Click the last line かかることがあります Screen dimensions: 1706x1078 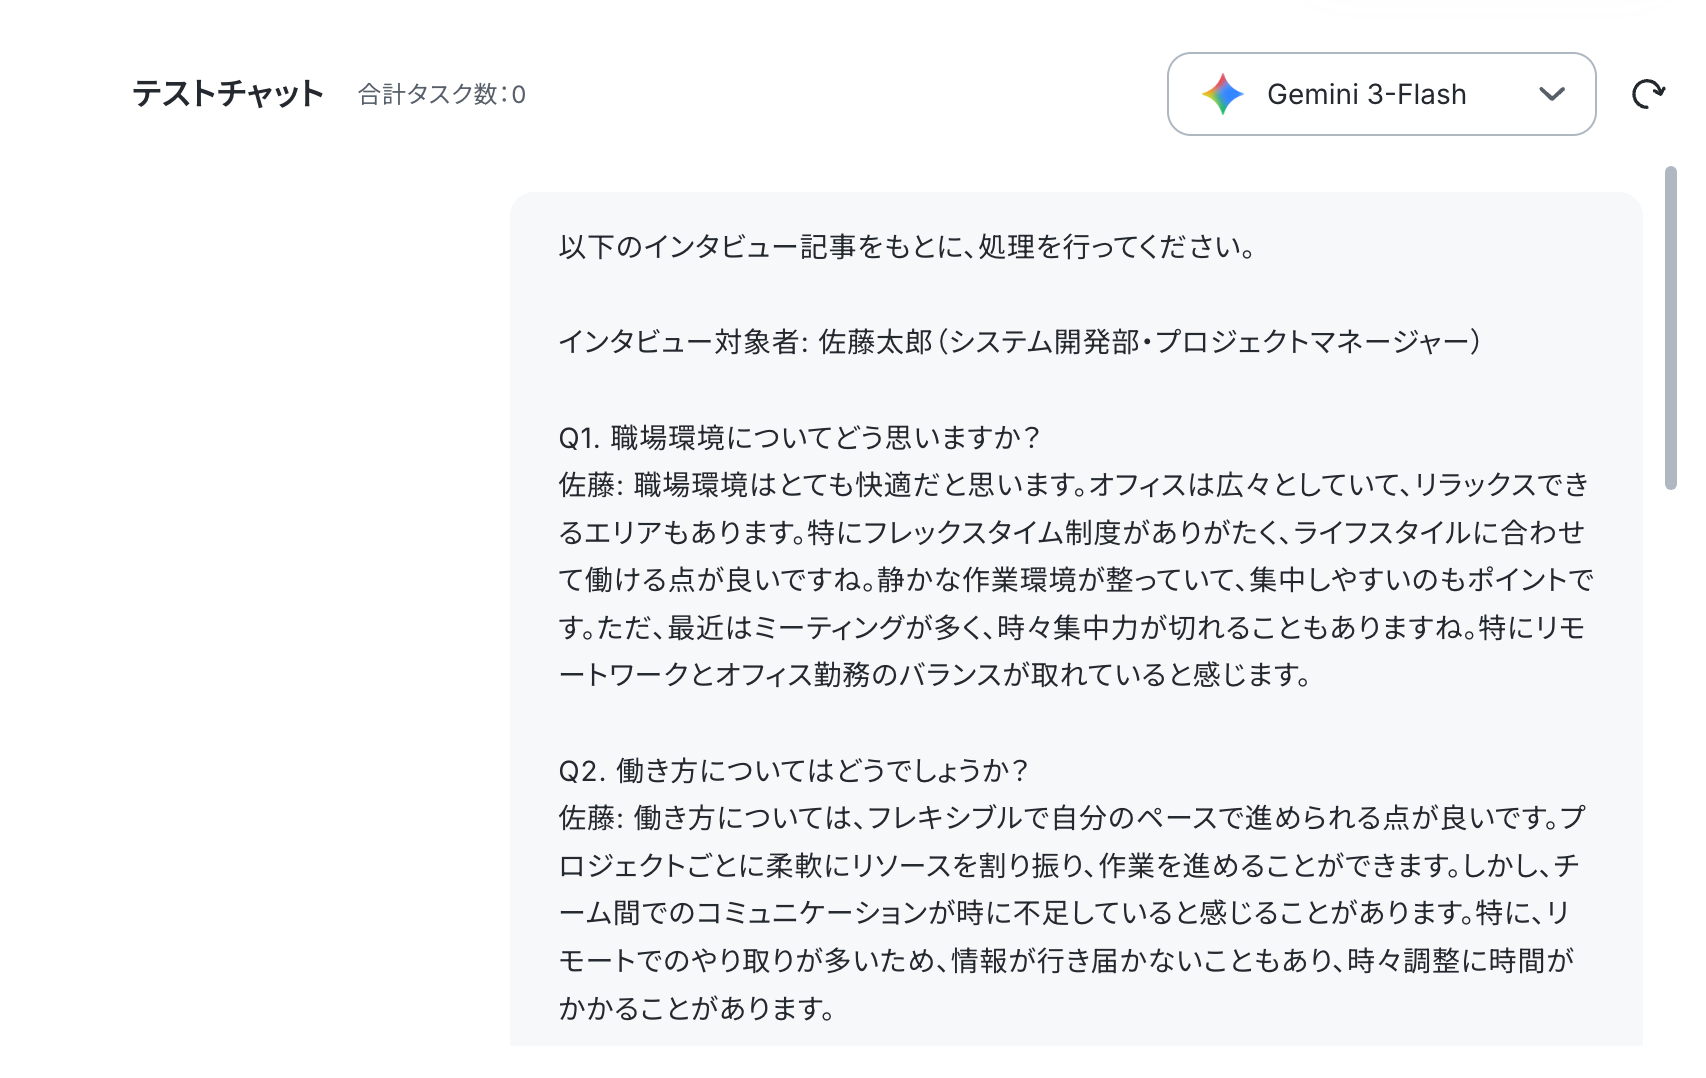point(697,1008)
